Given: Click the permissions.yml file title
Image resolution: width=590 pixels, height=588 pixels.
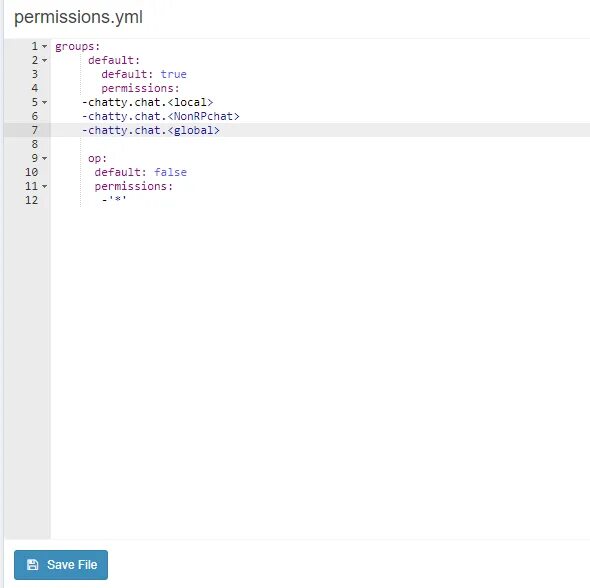Looking at the screenshot, I should tap(78, 17).
